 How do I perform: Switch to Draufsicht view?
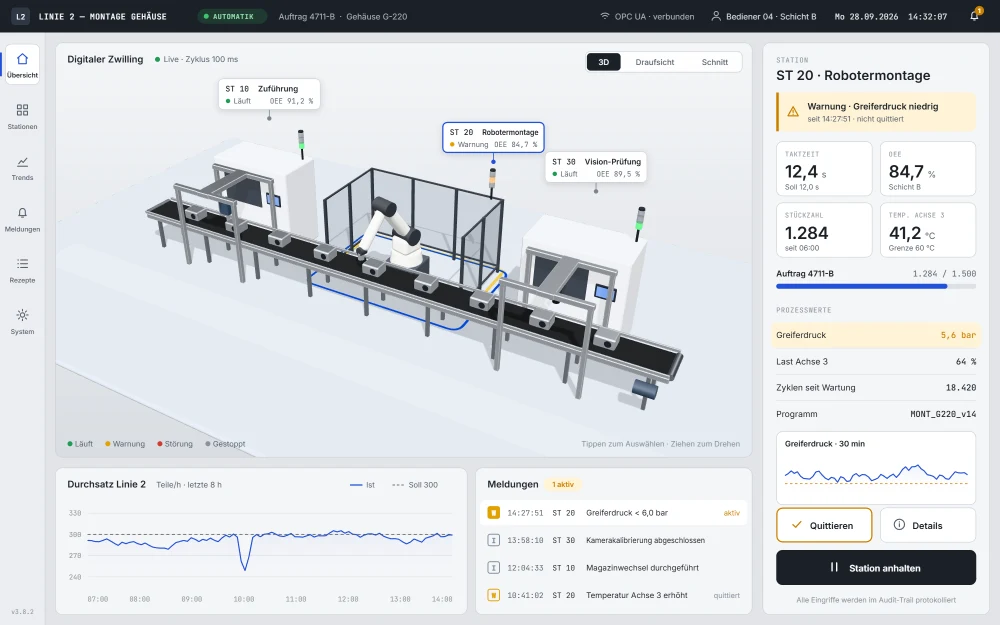pos(654,62)
